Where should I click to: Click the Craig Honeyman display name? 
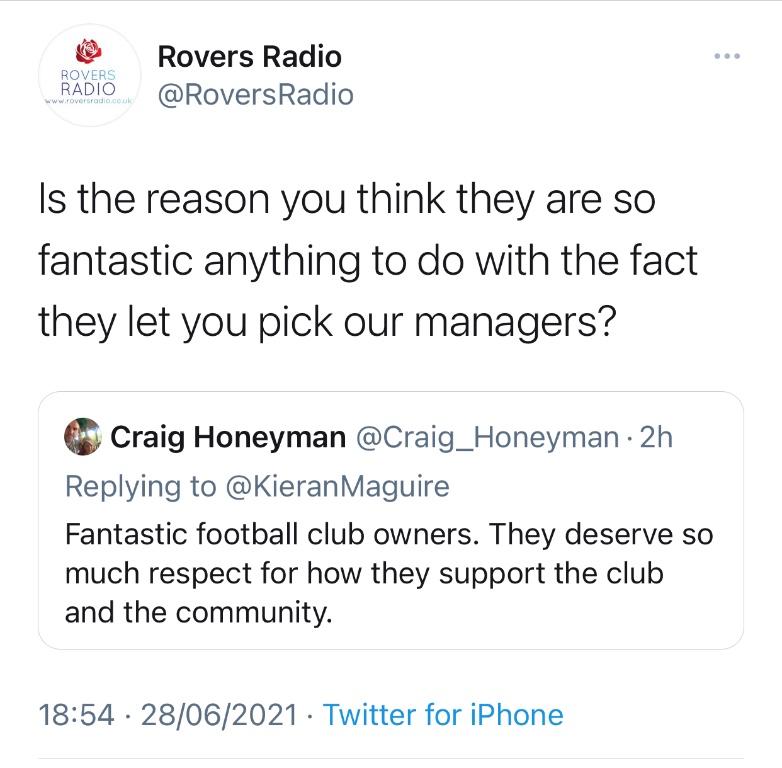[228, 437]
